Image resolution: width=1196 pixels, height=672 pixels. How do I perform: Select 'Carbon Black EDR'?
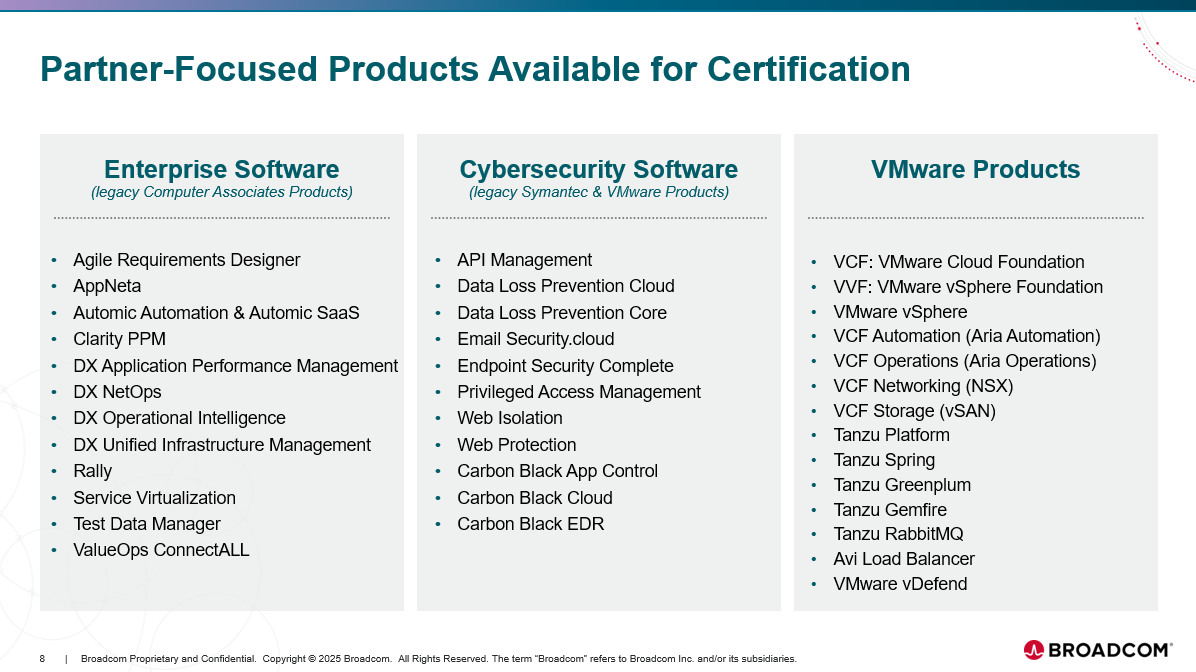531,524
